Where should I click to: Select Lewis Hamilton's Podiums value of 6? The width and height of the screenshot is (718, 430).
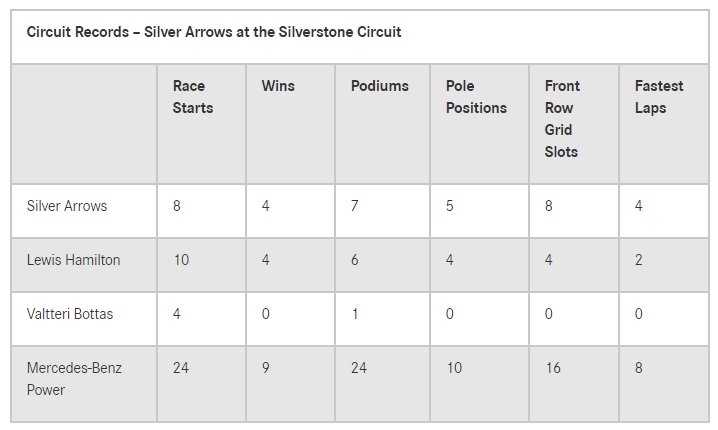[x=356, y=260]
